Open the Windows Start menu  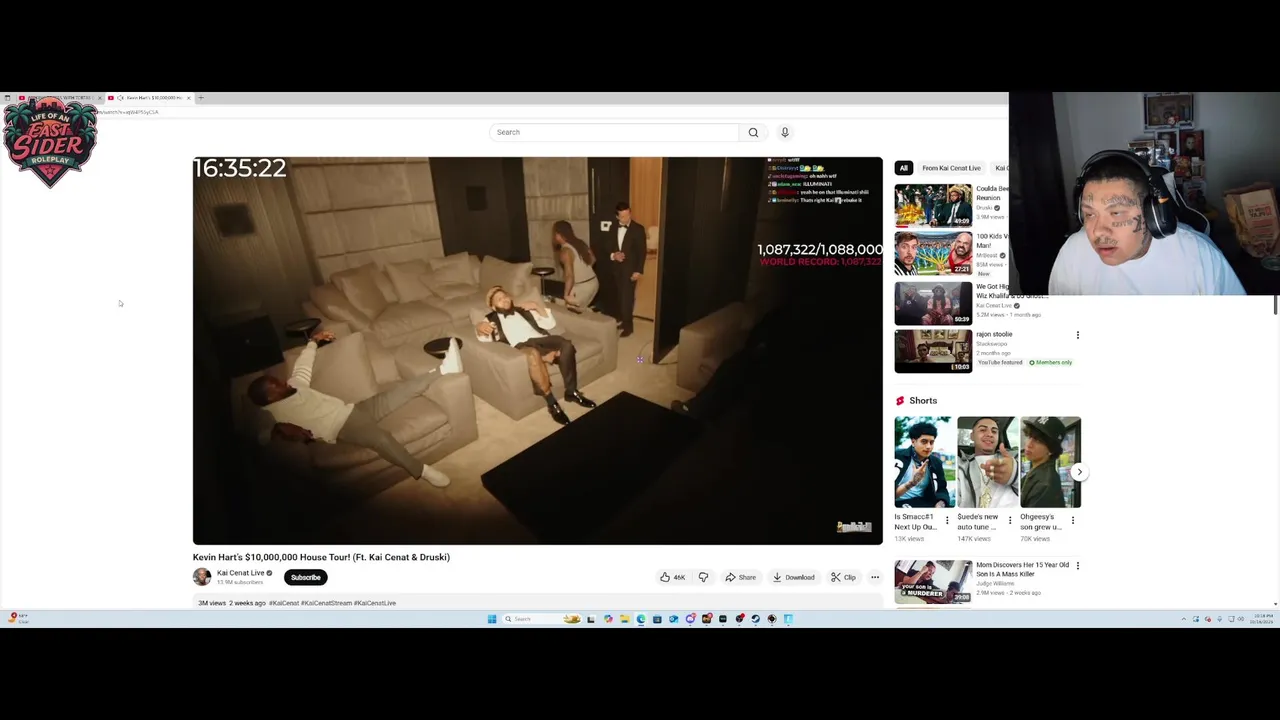(x=492, y=619)
